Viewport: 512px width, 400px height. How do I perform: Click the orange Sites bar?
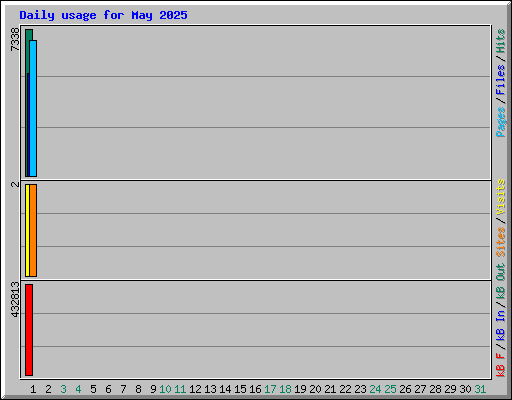coord(33,230)
